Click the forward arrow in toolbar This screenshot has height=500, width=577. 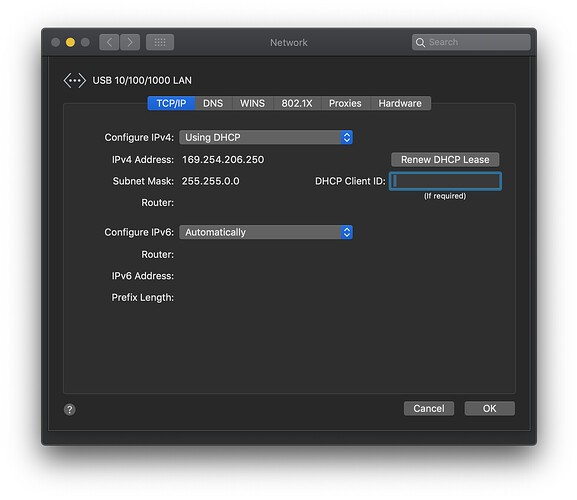click(130, 42)
